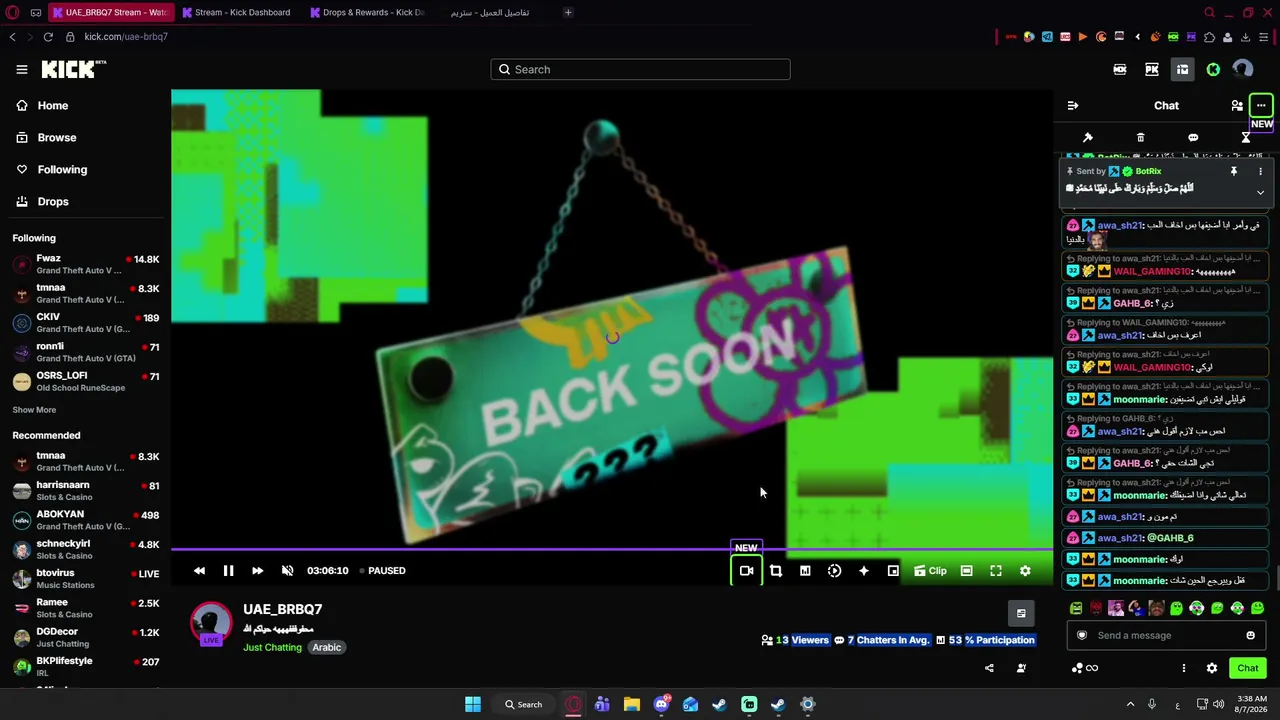
Task: Click the video progress bar
Action: click(612, 549)
